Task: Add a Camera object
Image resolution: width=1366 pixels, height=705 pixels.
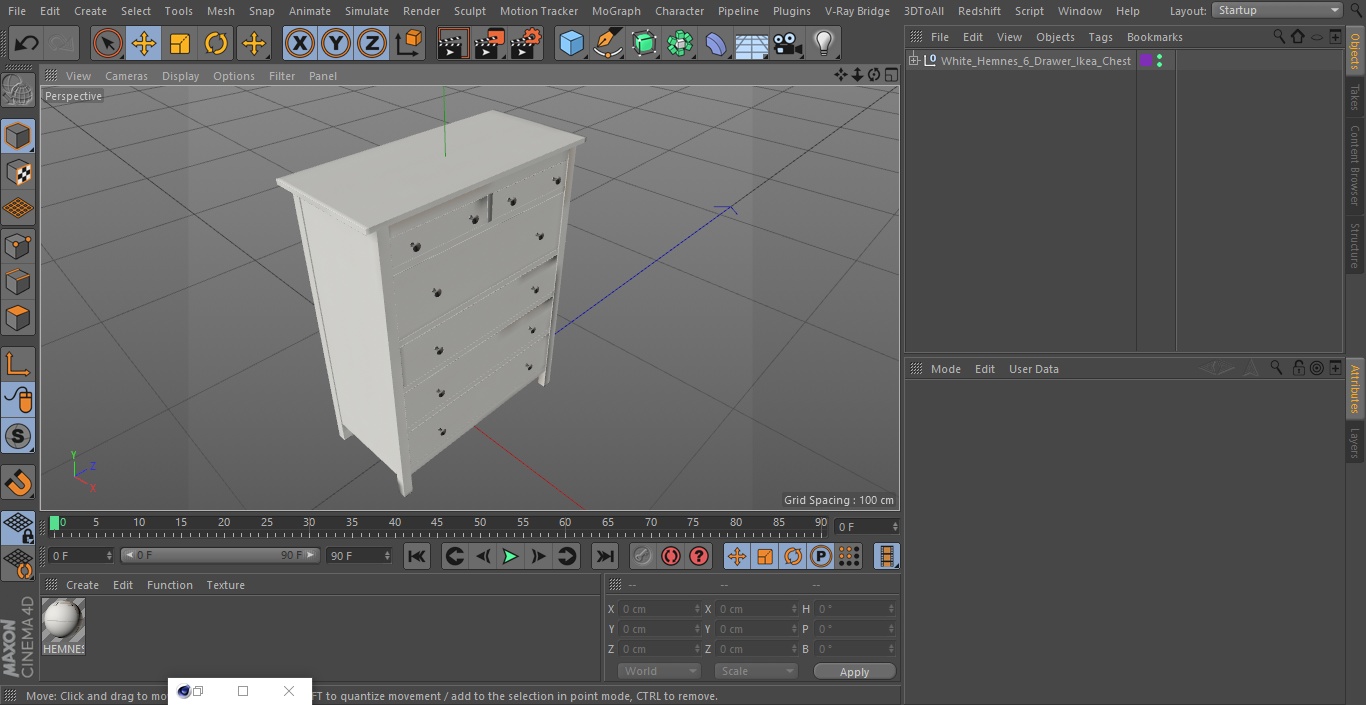Action: [x=788, y=44]
